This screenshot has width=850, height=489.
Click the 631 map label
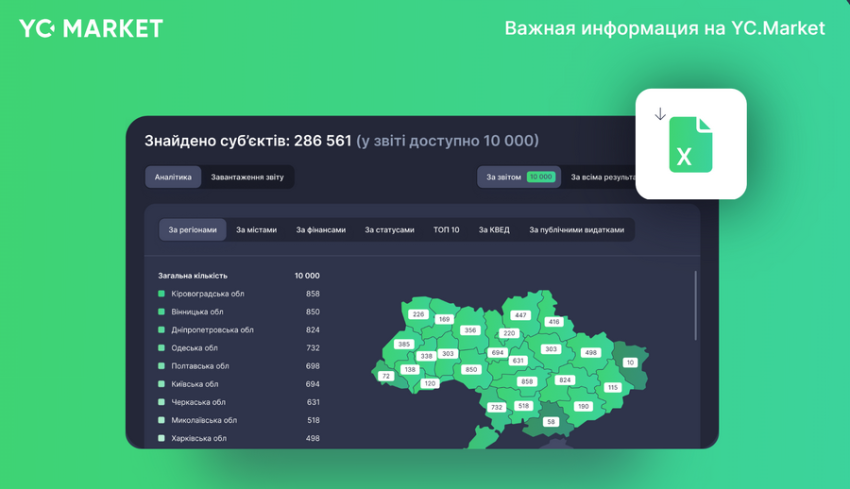point(518,361)
